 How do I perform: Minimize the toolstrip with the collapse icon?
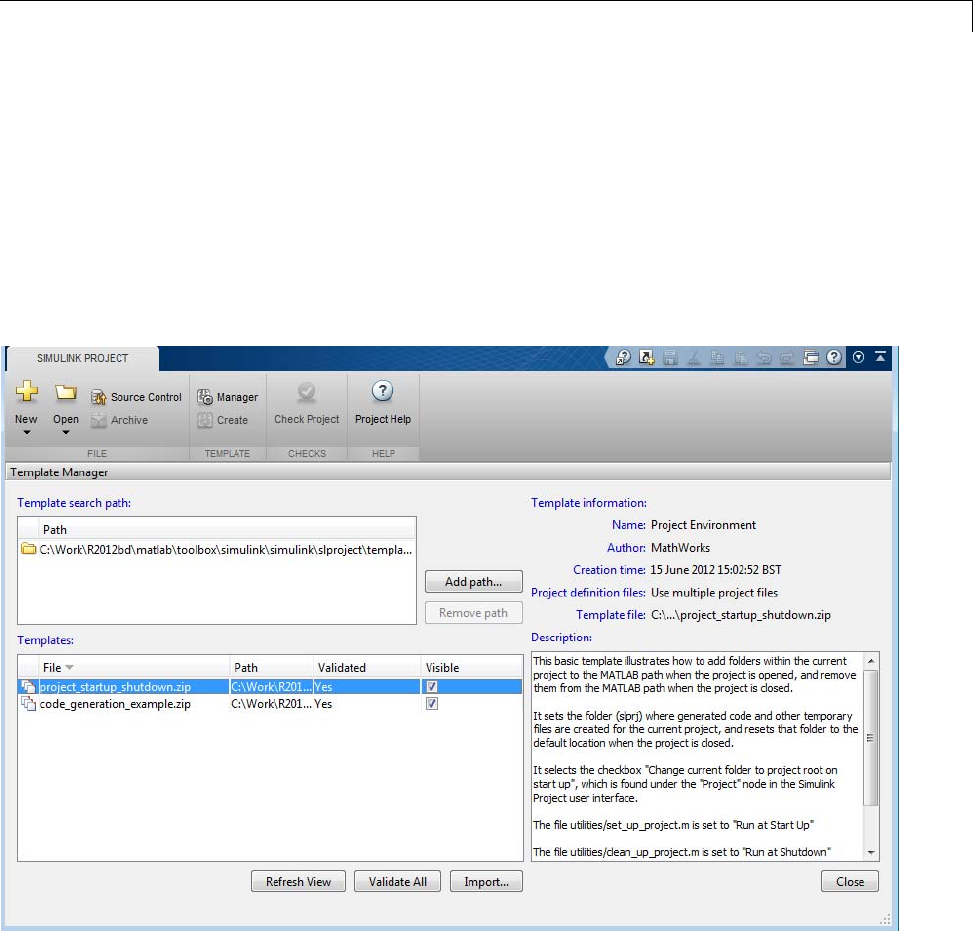click(880, 356)
